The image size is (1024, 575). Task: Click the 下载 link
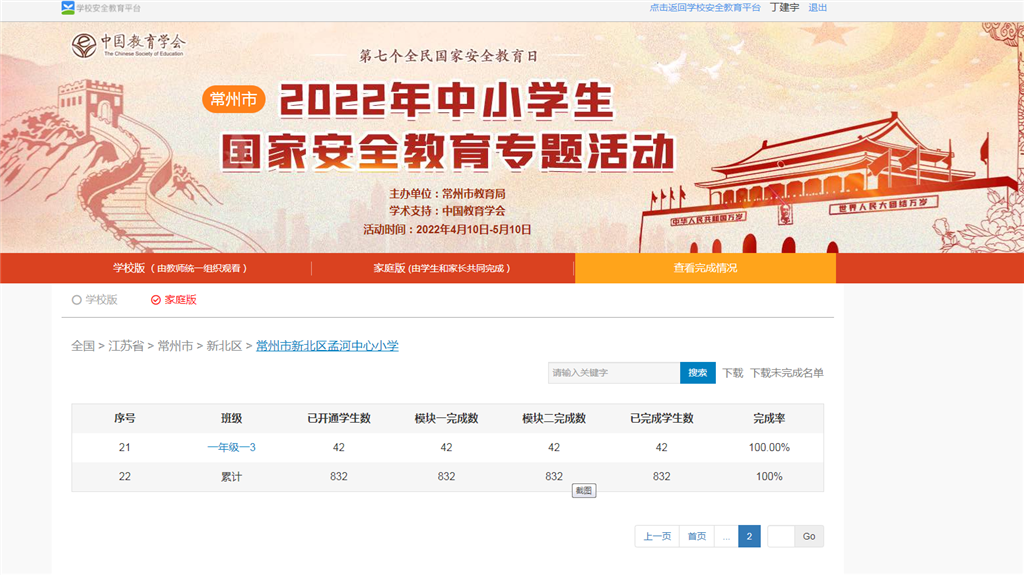coord(733,373)
